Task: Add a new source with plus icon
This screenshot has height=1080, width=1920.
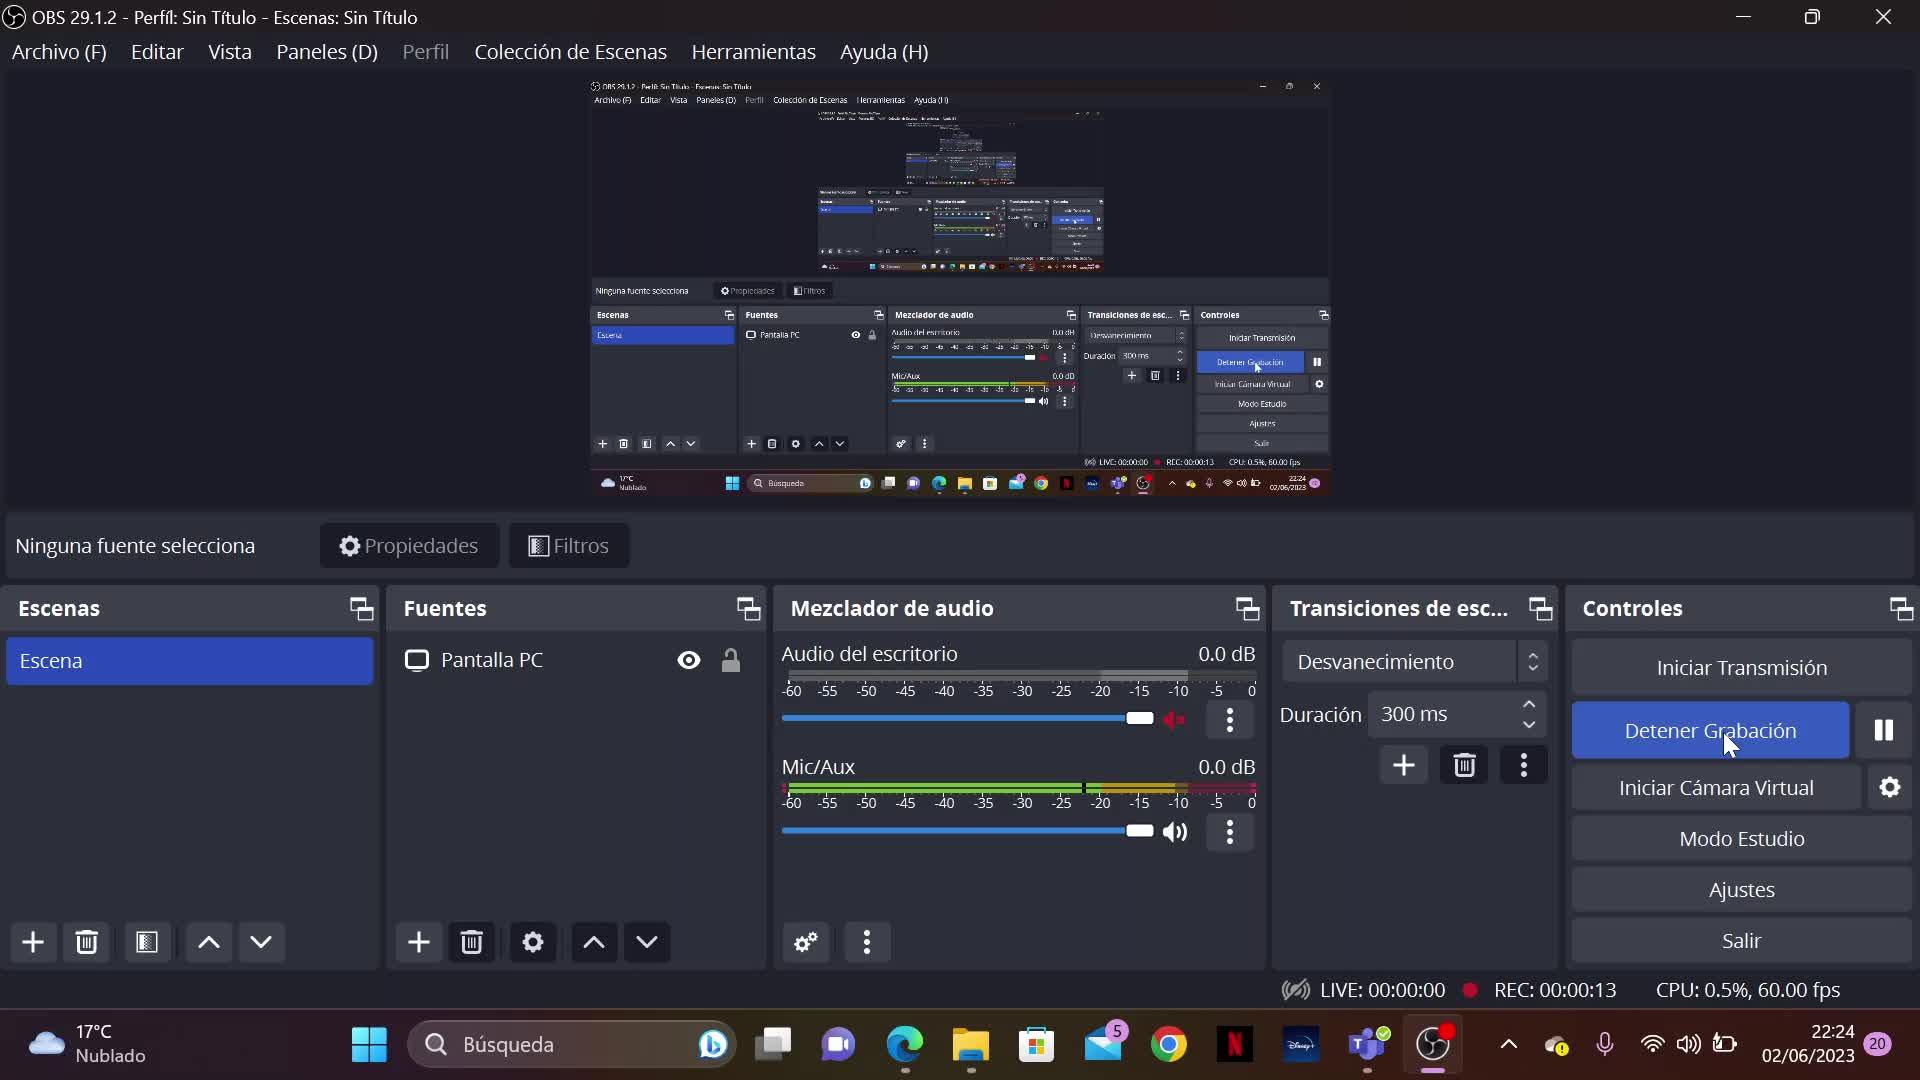Action: pyautogui.click(x=418, y=942)
